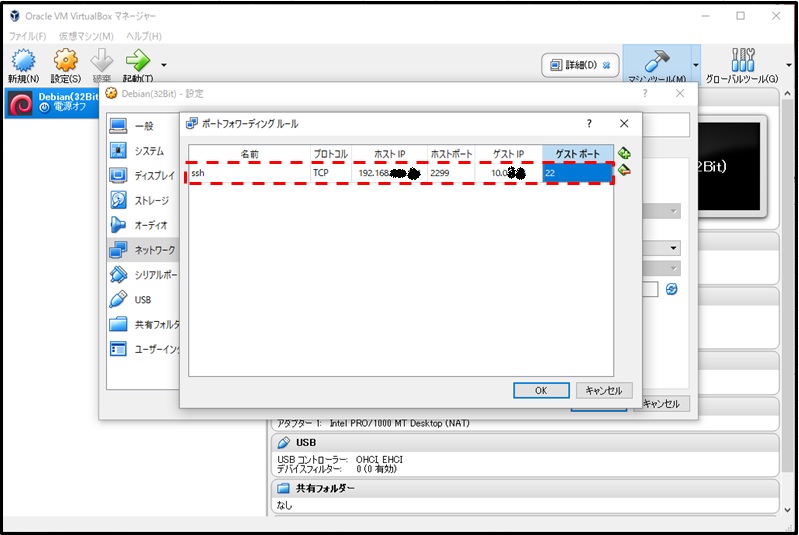
Task: Click the ゲスト IP column header
Action: tap(508, 154)
